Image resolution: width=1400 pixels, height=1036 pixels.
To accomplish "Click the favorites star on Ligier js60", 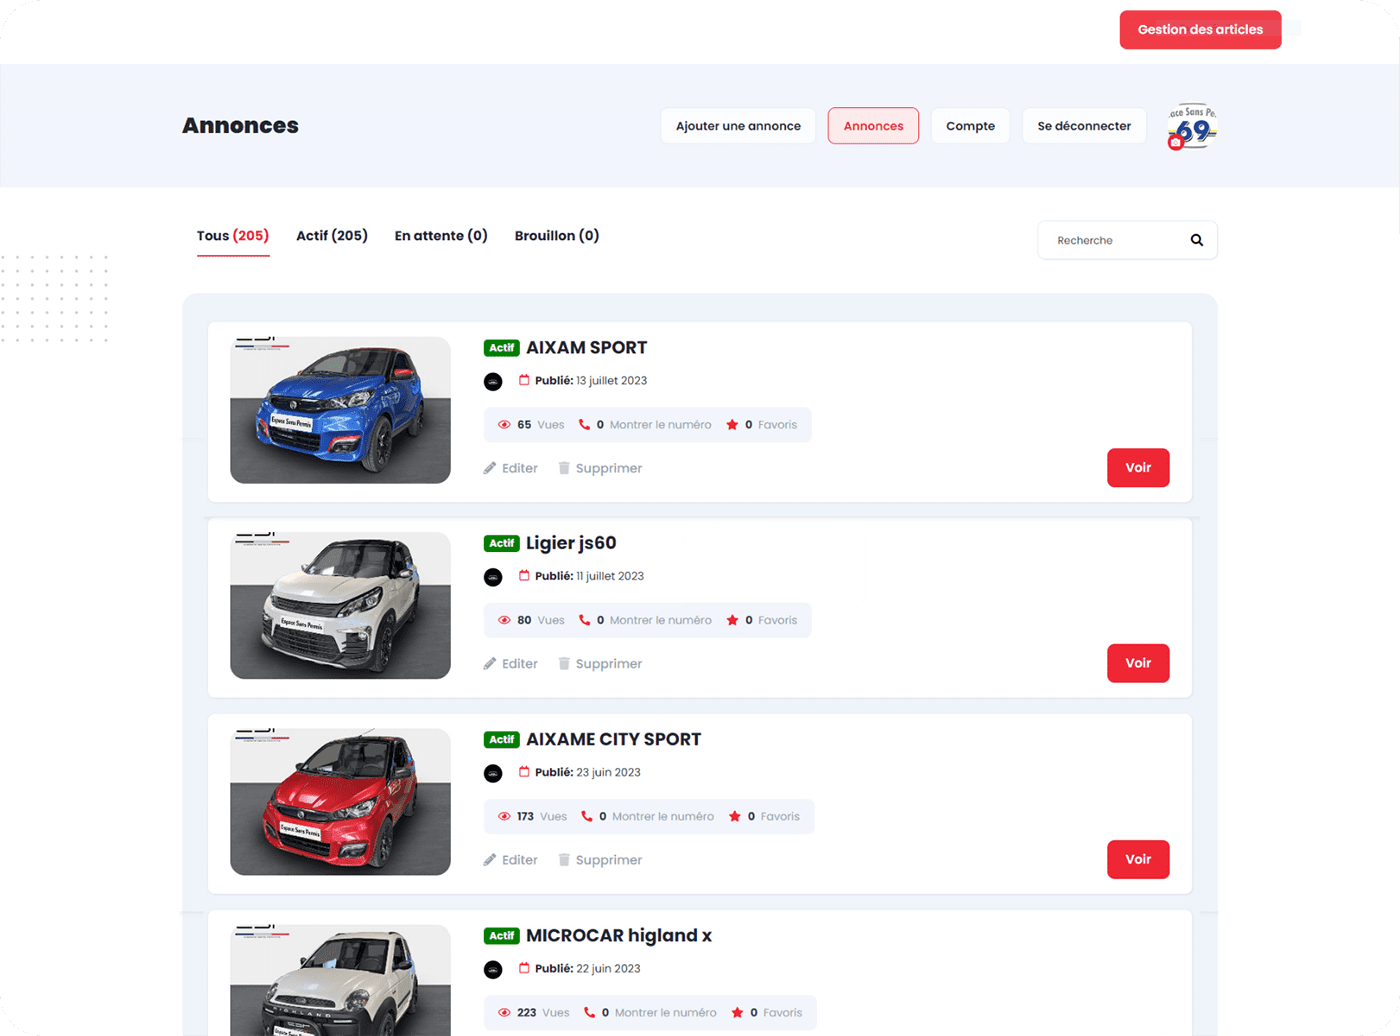I will [x=732, y=620].
